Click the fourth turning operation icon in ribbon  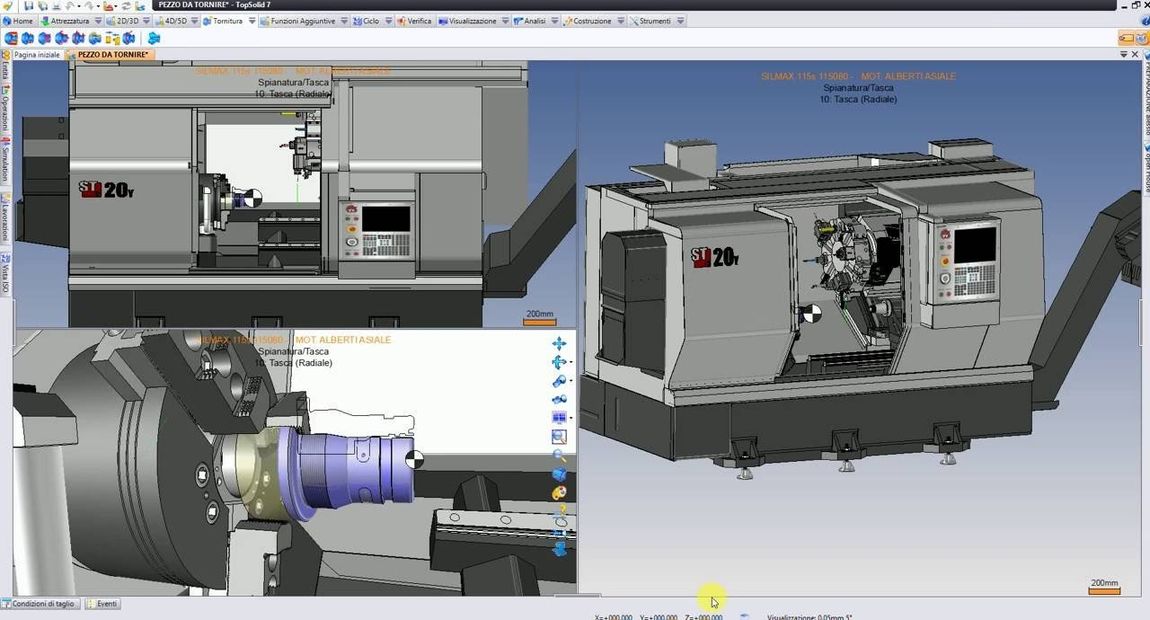click(x=62, y=38)
